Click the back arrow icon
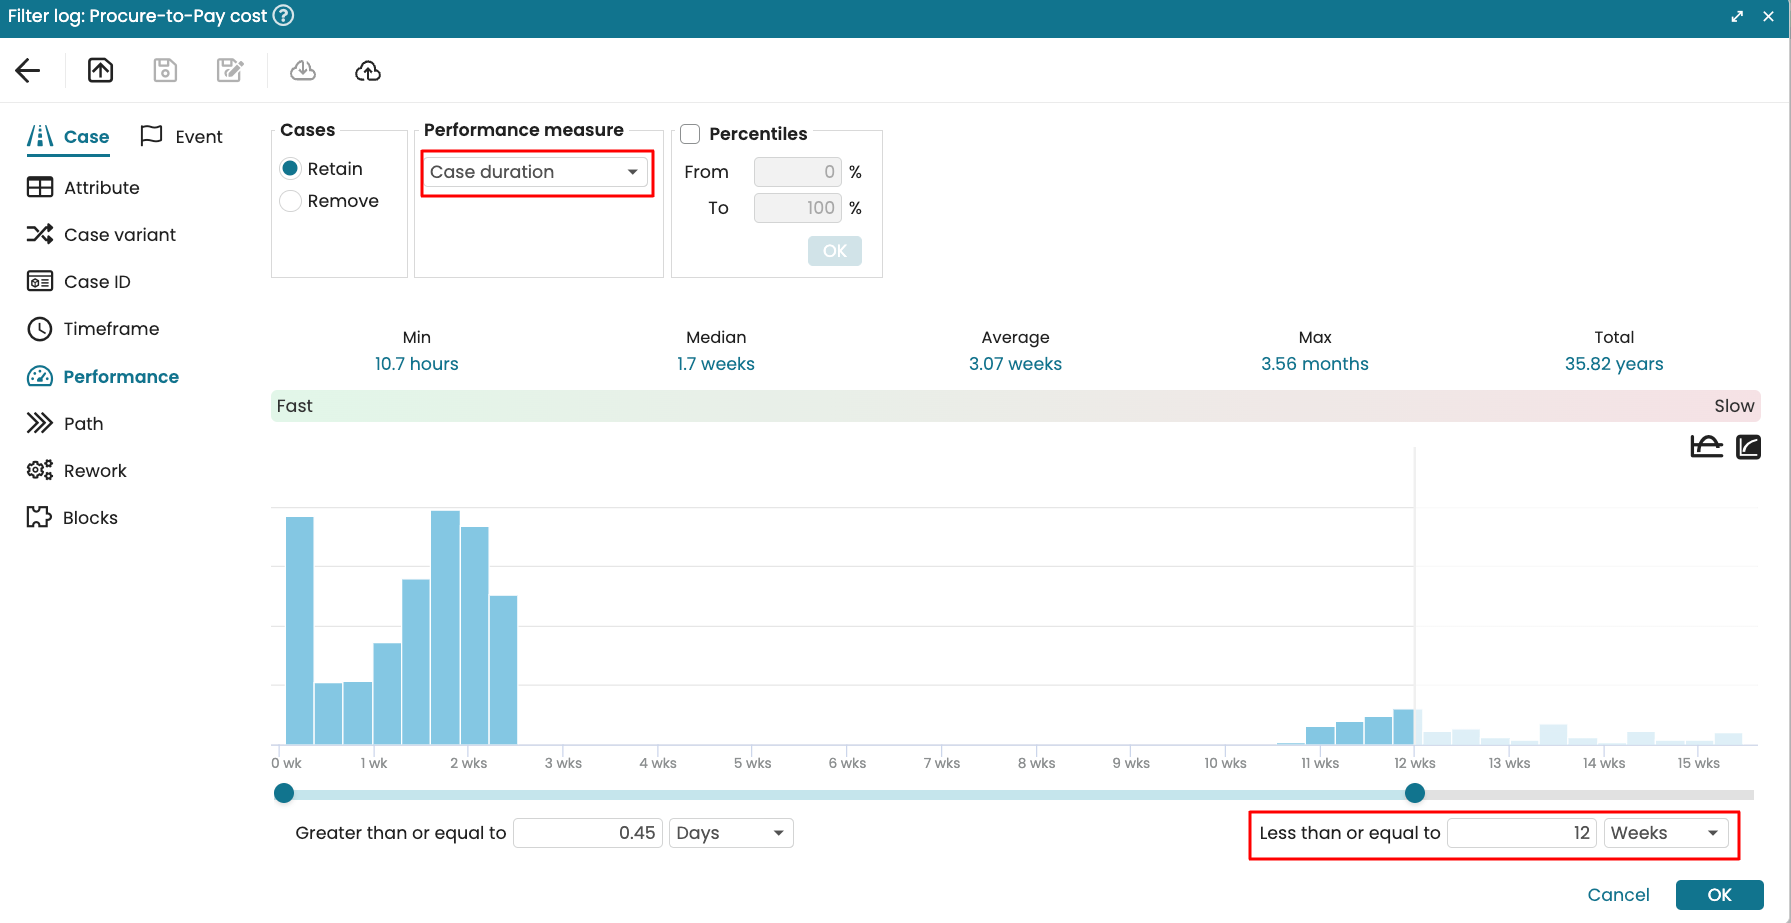1791x923 pixels. click(x=28, y=70)
